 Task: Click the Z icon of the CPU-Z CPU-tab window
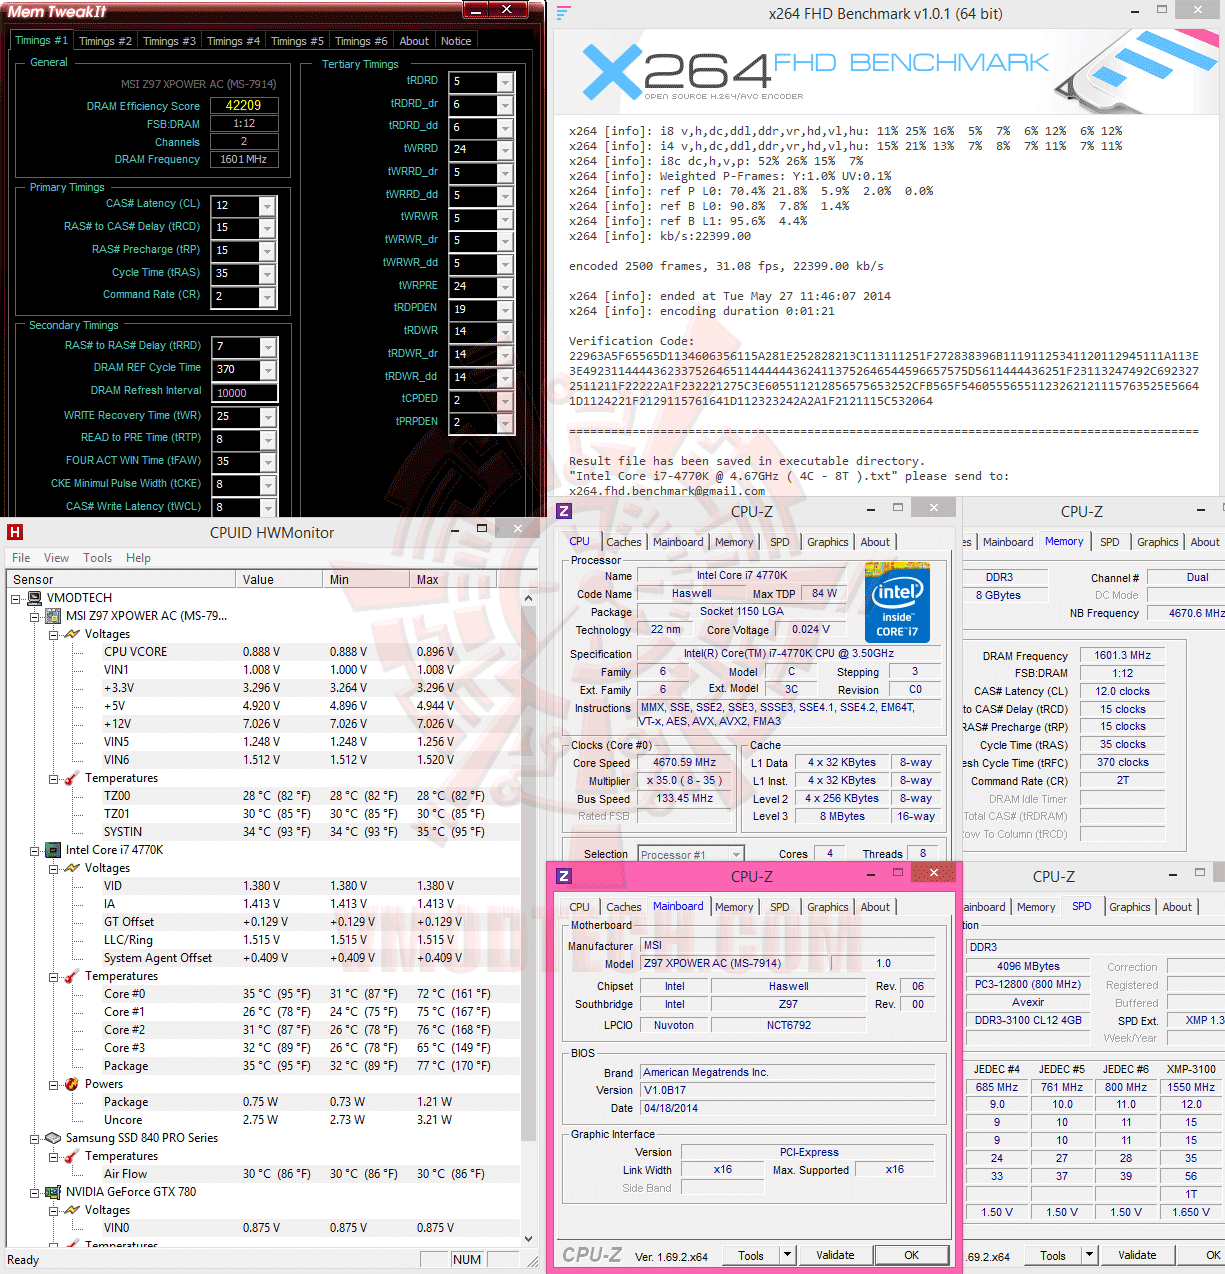pos(564,511)
